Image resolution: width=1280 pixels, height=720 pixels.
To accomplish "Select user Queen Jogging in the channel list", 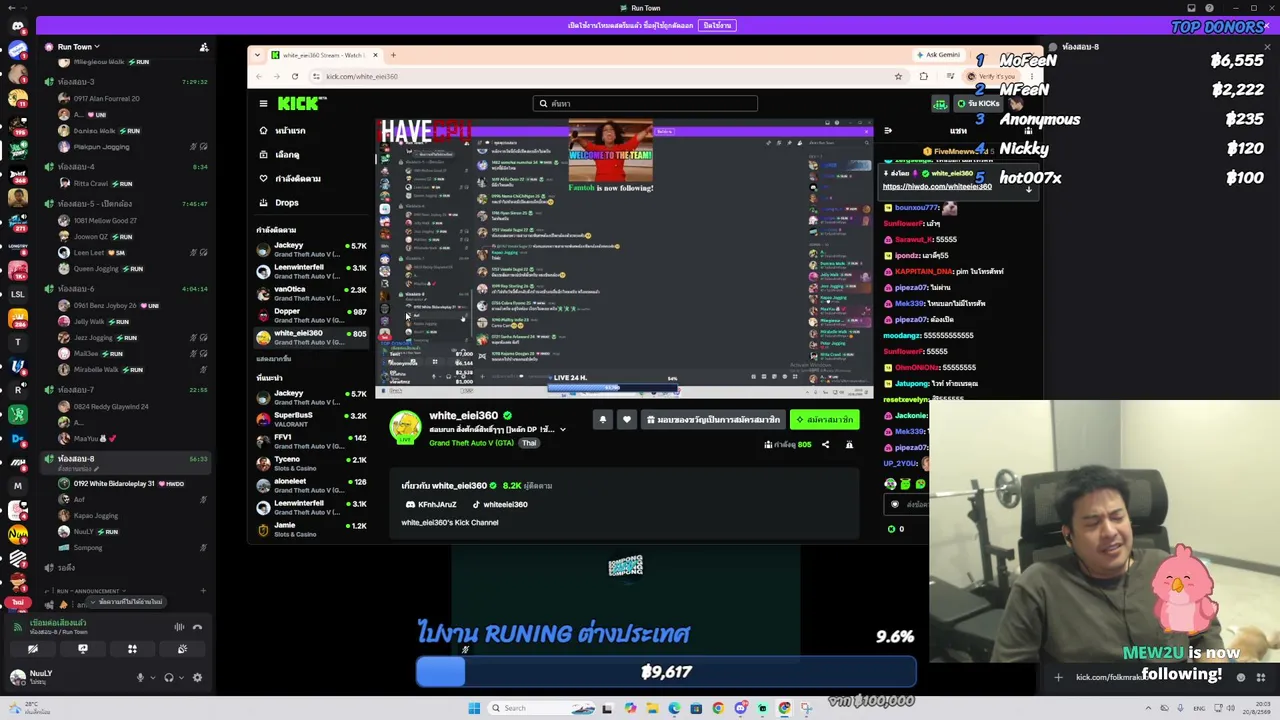I will click(98, 268).
